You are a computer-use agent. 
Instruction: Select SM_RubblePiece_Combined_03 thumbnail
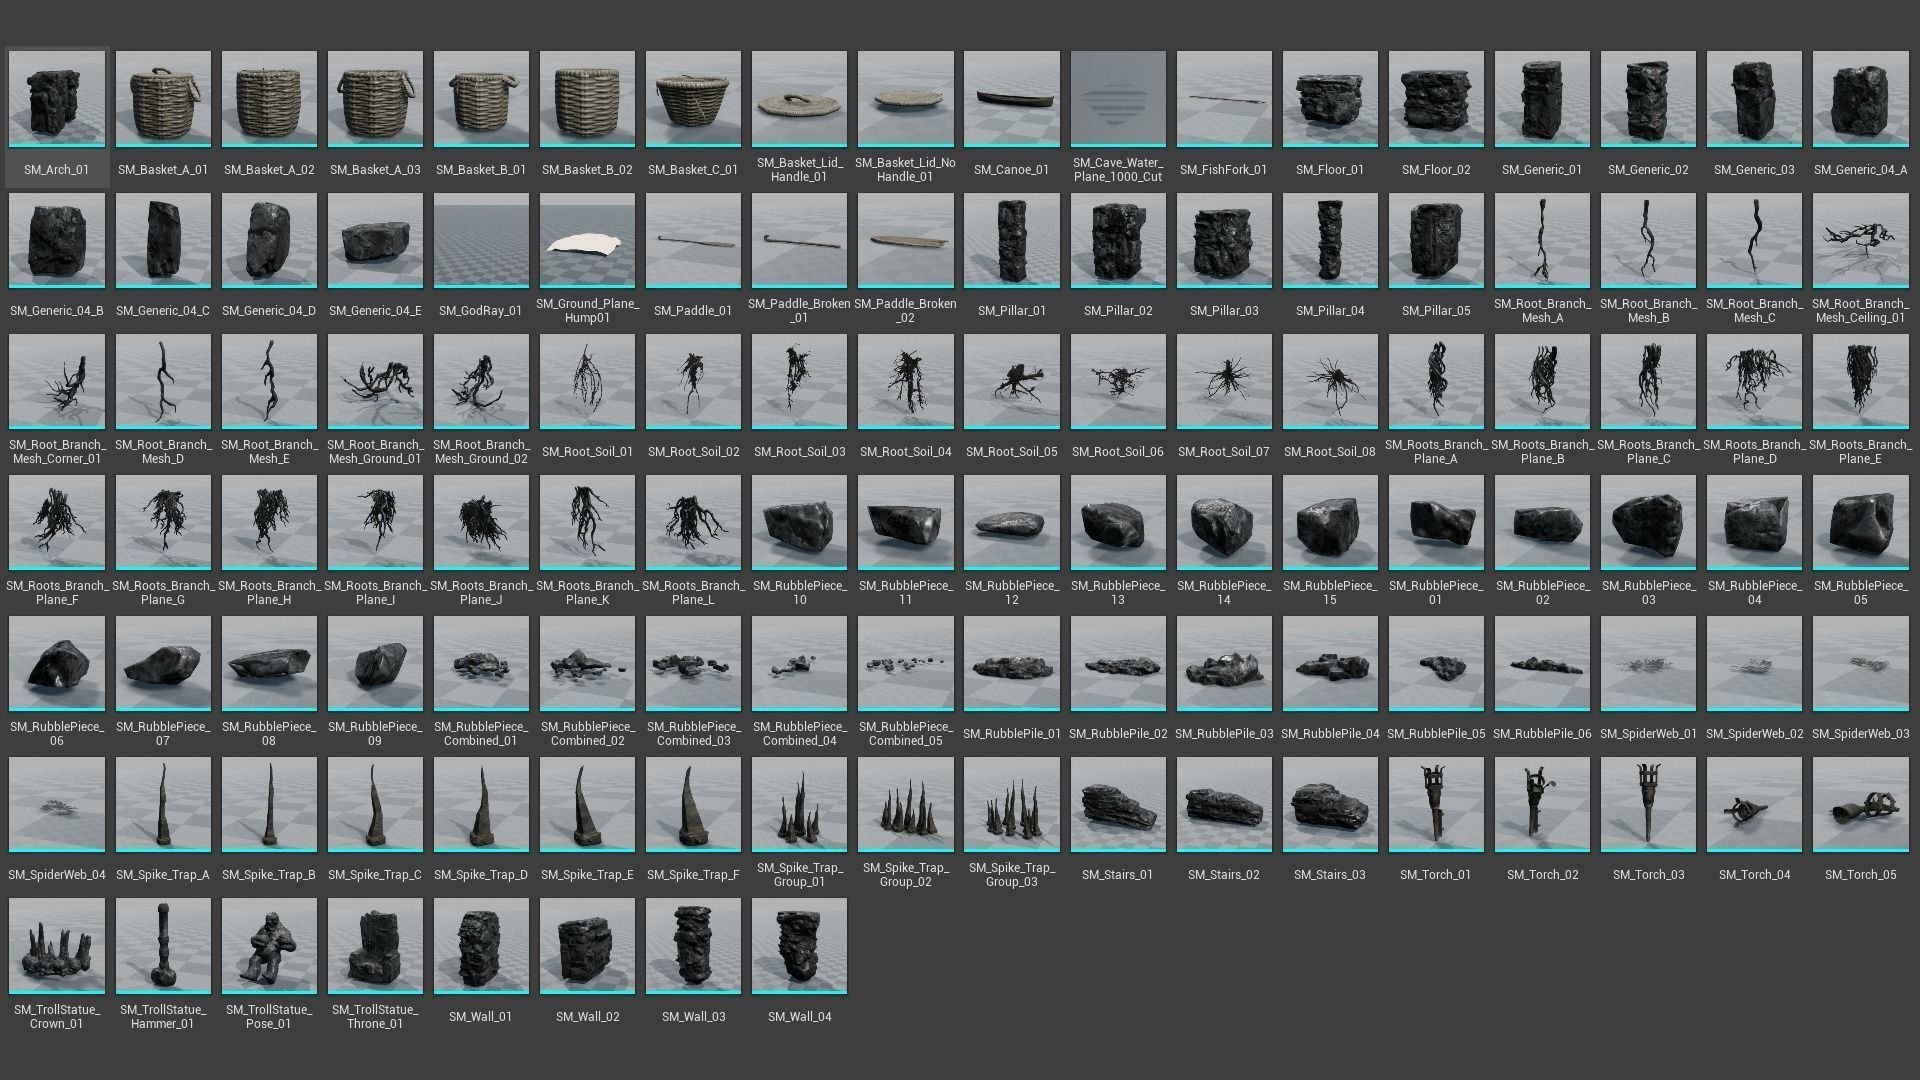click(x=693, y=663)
